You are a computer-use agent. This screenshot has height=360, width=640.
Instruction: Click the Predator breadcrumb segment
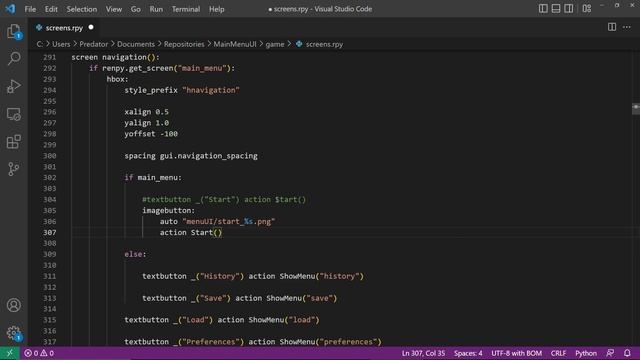point(93,44)
